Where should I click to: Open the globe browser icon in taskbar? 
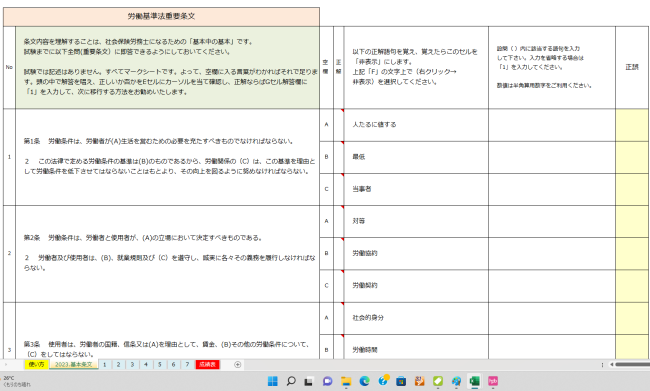pos(456,381)
